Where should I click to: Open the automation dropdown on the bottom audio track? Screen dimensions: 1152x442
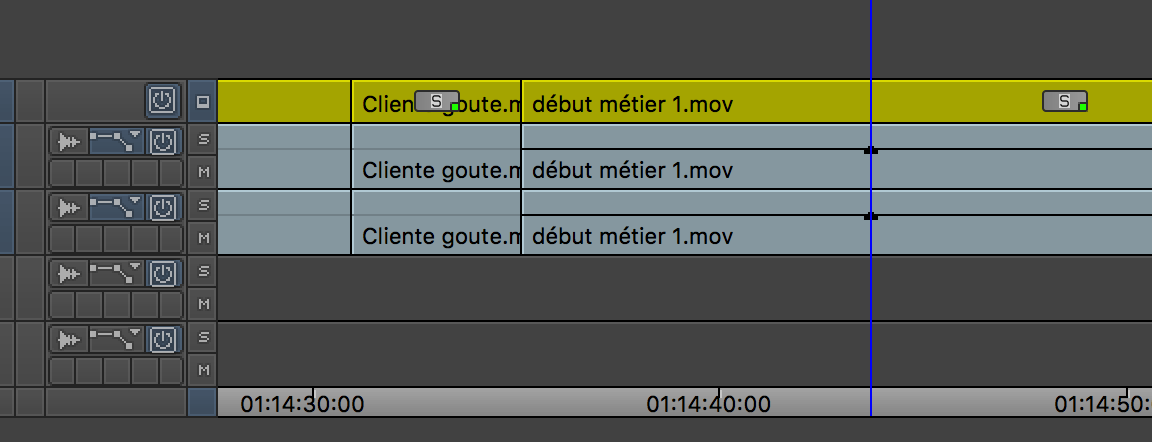tap(117, 339)
